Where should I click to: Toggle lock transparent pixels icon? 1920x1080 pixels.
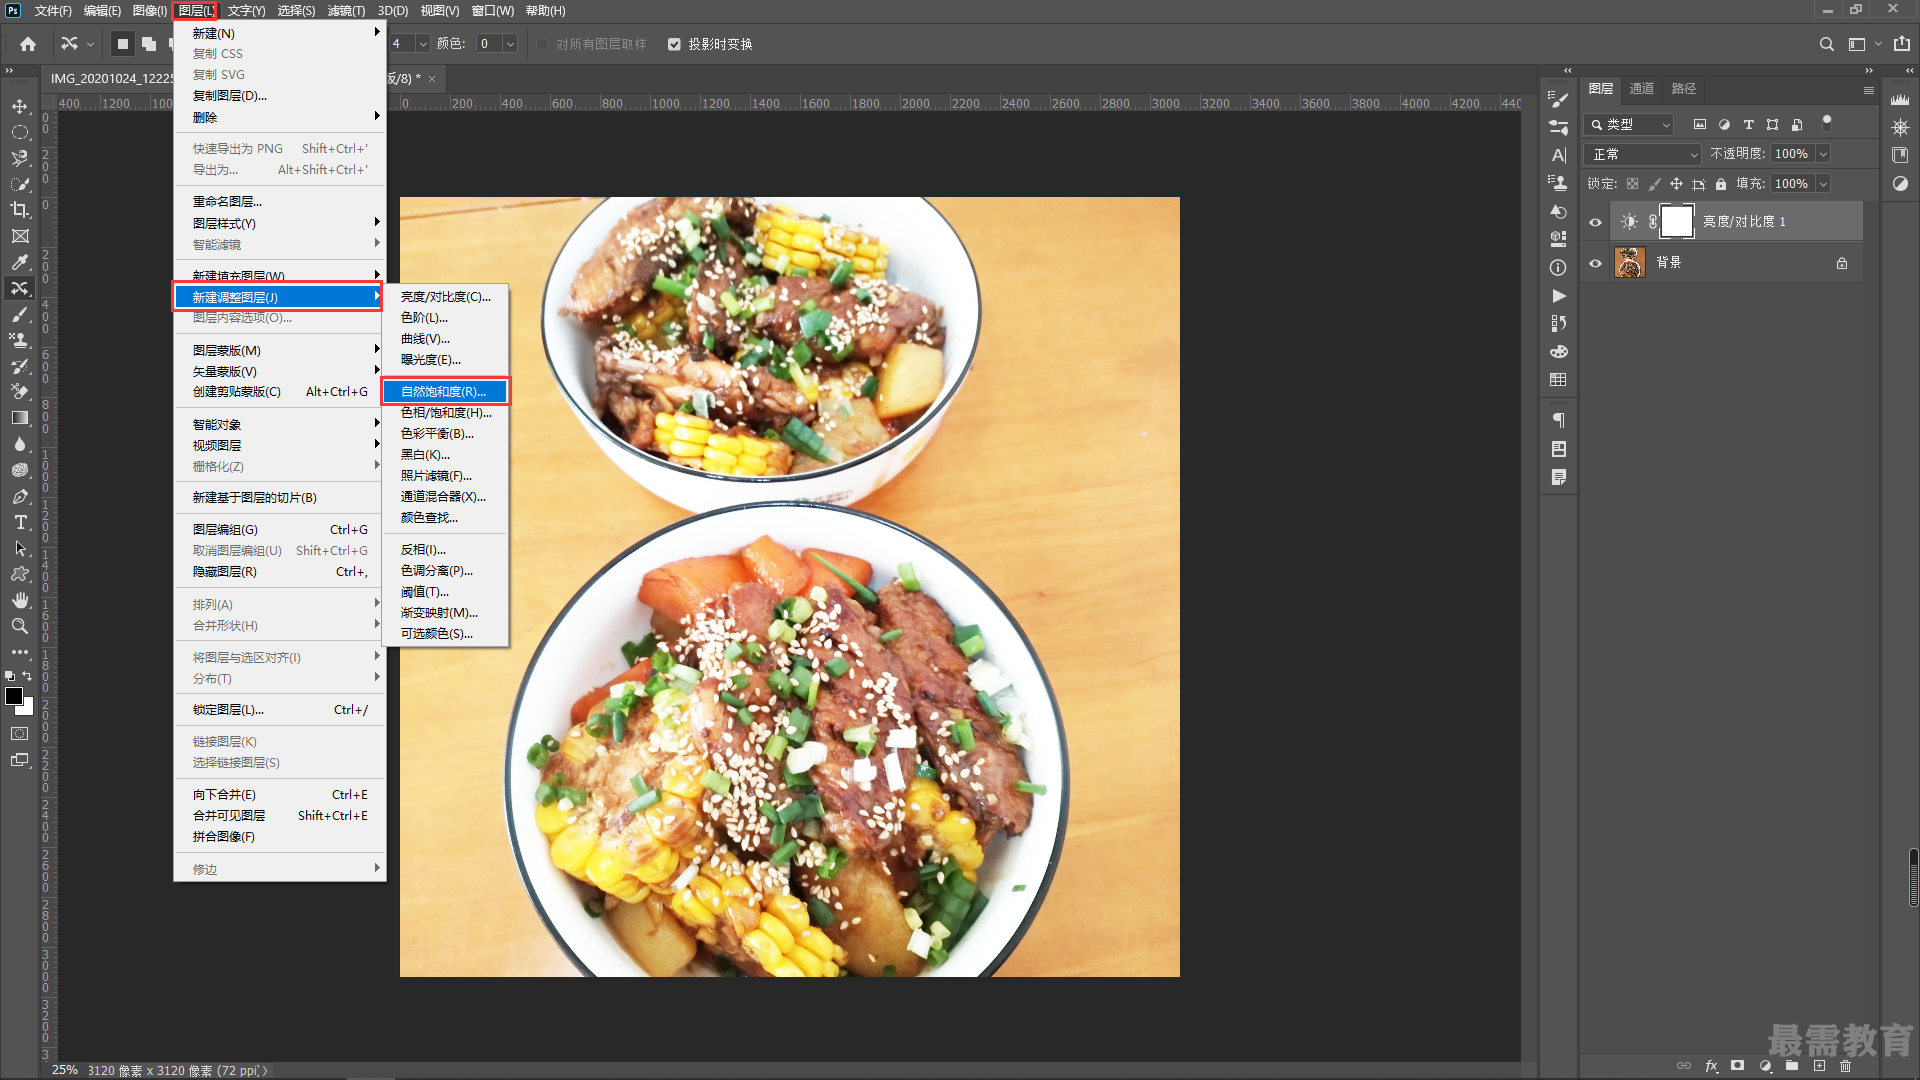pyautogui.click(x=1632, y=184)
